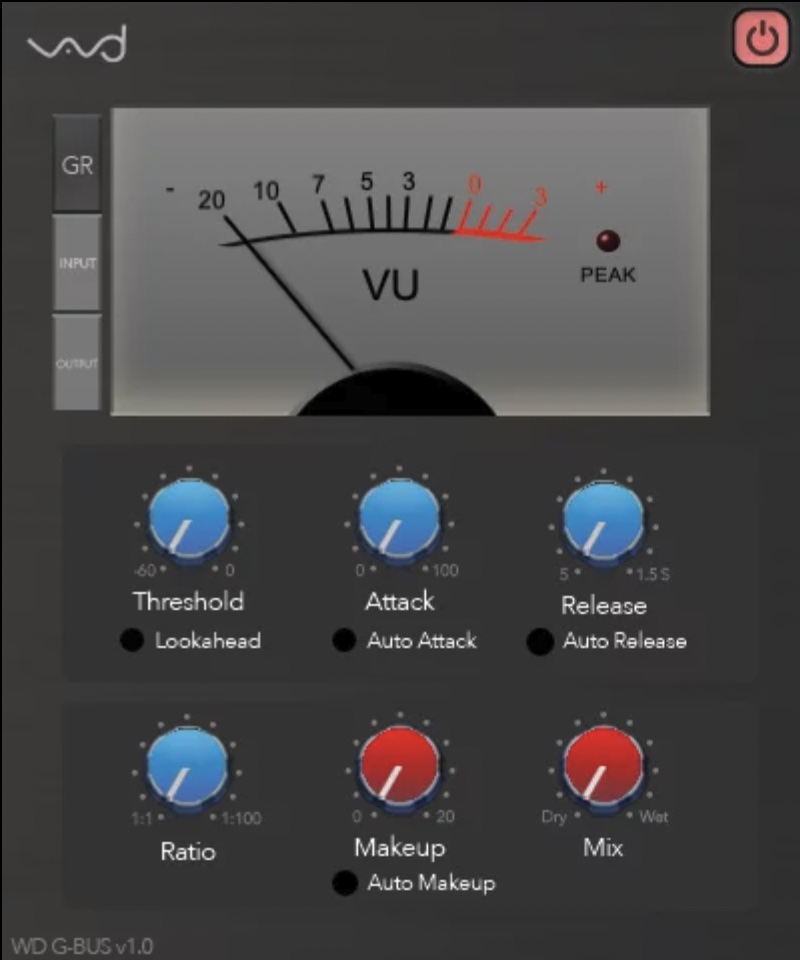Turn on Auto Release
This screenshot has height=960, width=800.
(540, 642)
